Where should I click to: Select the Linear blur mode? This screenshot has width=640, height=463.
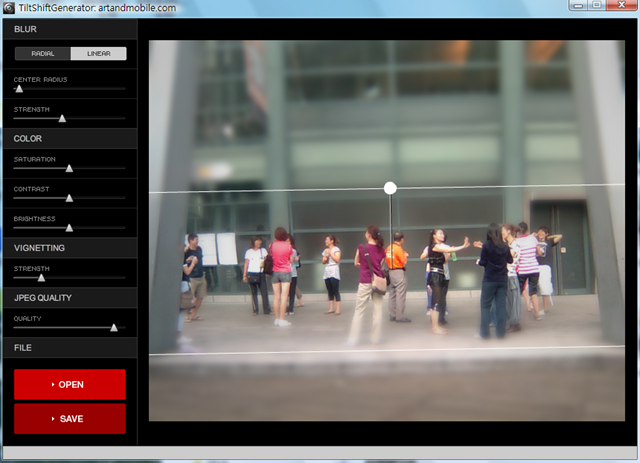(x=98, y=53)
